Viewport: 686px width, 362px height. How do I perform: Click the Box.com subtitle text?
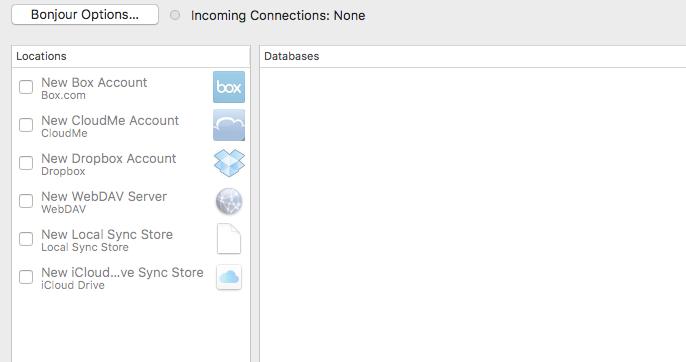click(63, 95)
